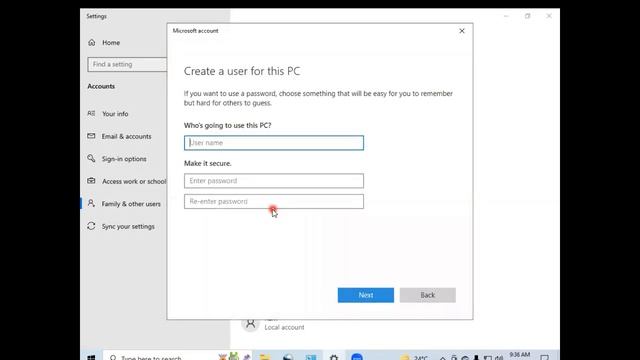Image resolution: width=640 pixels, height=360 pixels.
Task: Open Settings gear in the taskbar
Action: pyautogui.click(x=334, y=357)
